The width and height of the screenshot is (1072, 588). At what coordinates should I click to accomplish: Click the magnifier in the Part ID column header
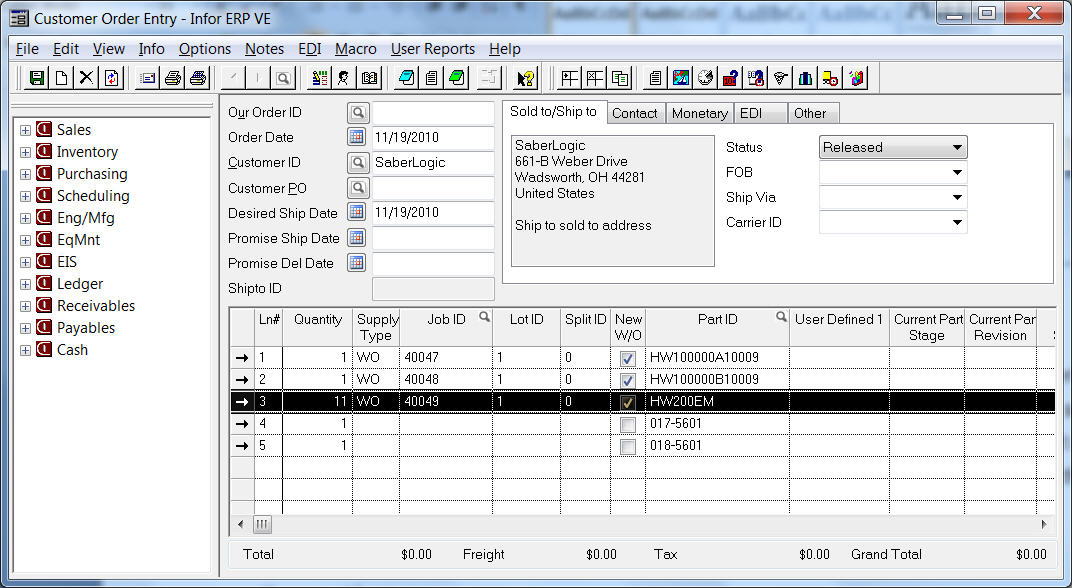(781, 317)
